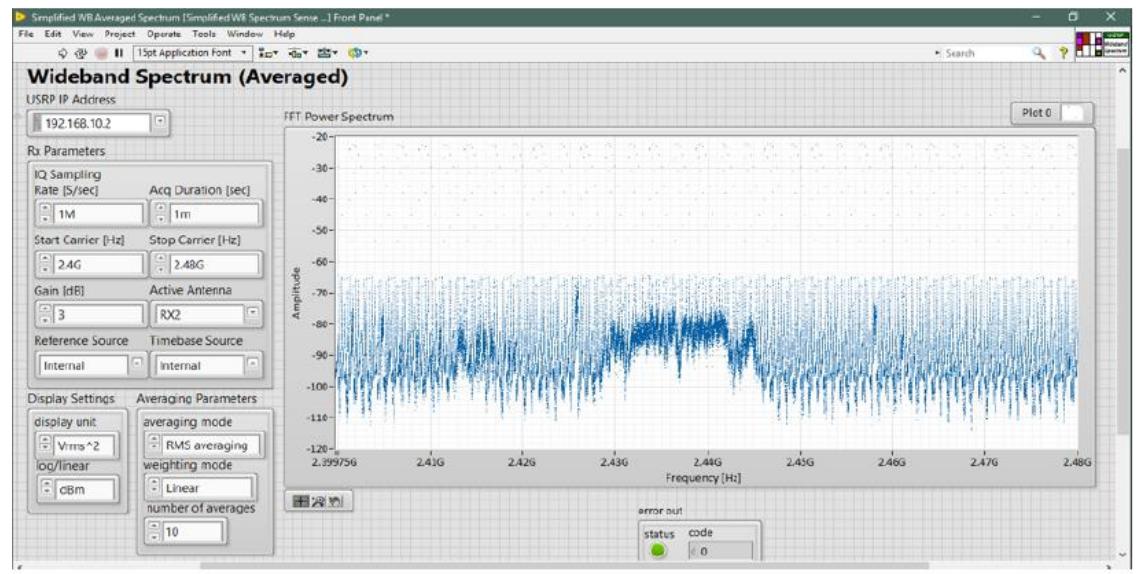The image size is (1138, 574).
Task: Open the Tools menu
Action: 204,34
